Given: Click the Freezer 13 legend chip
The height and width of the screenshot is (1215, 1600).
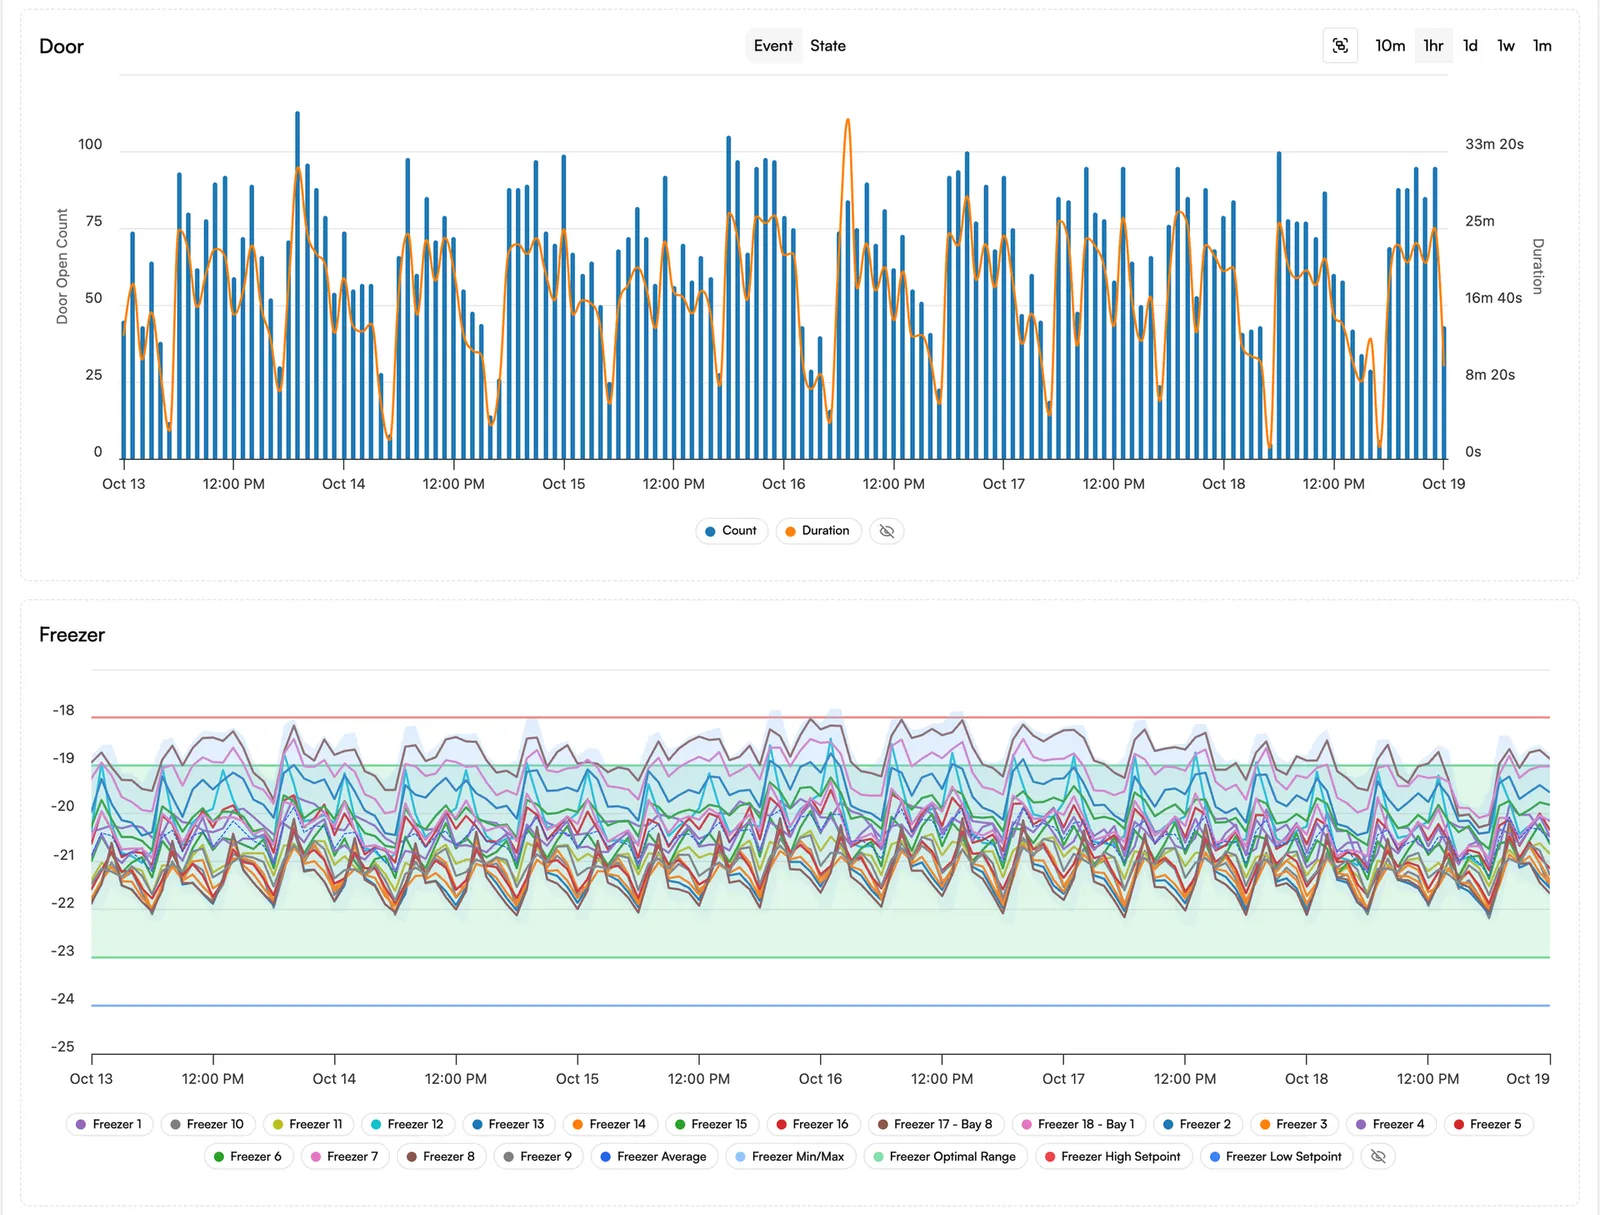Looking at the screenshot, I should coord(508,1125).
